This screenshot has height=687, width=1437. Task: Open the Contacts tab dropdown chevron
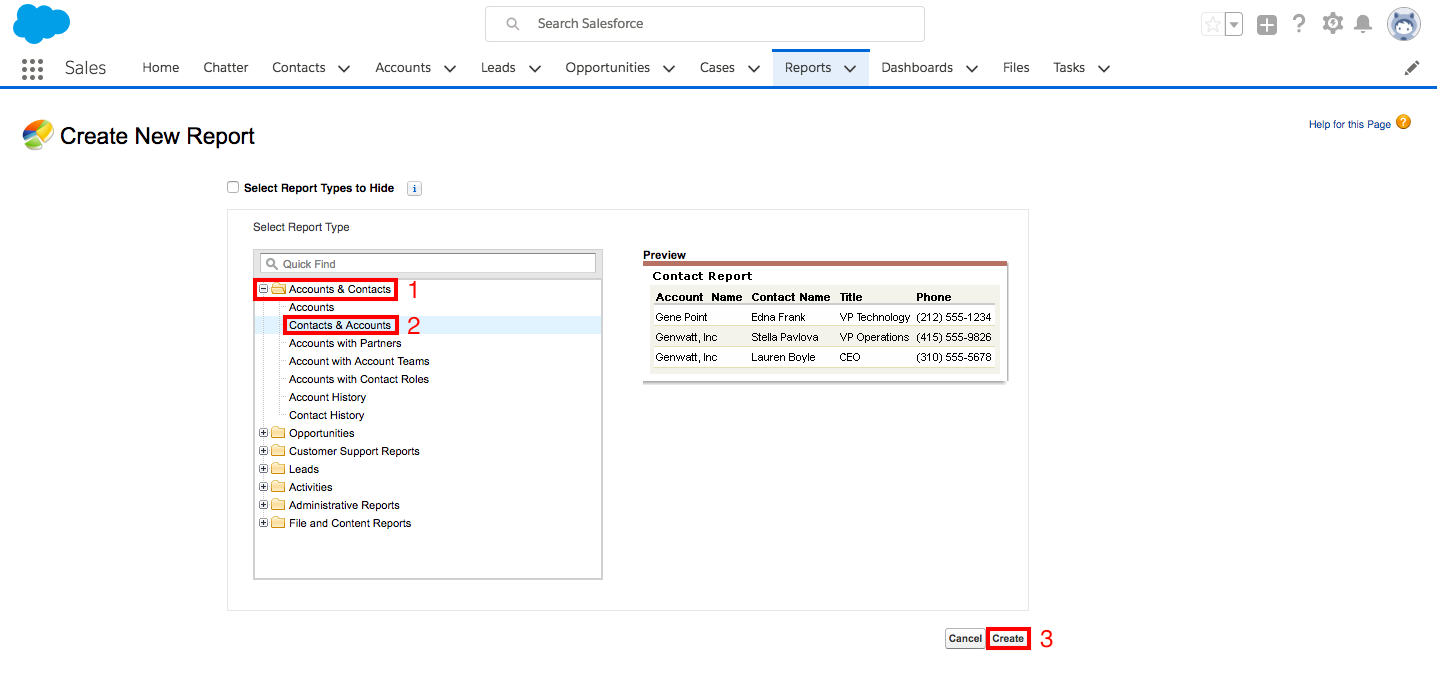click(344, 69)
